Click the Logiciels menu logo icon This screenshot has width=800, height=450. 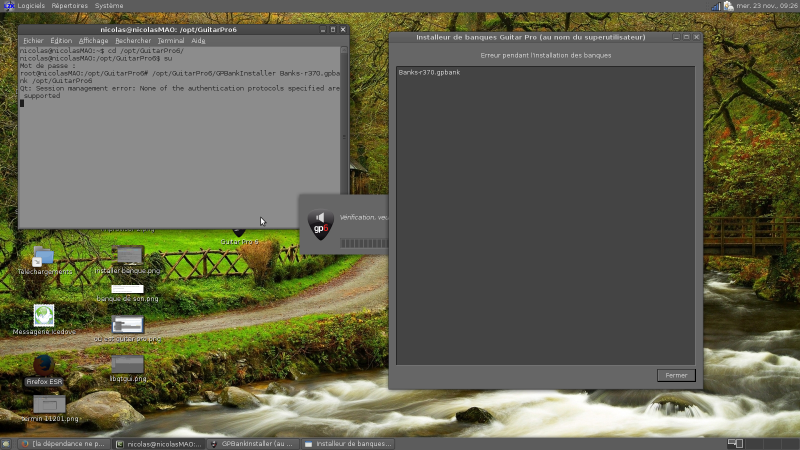[9, 6]
